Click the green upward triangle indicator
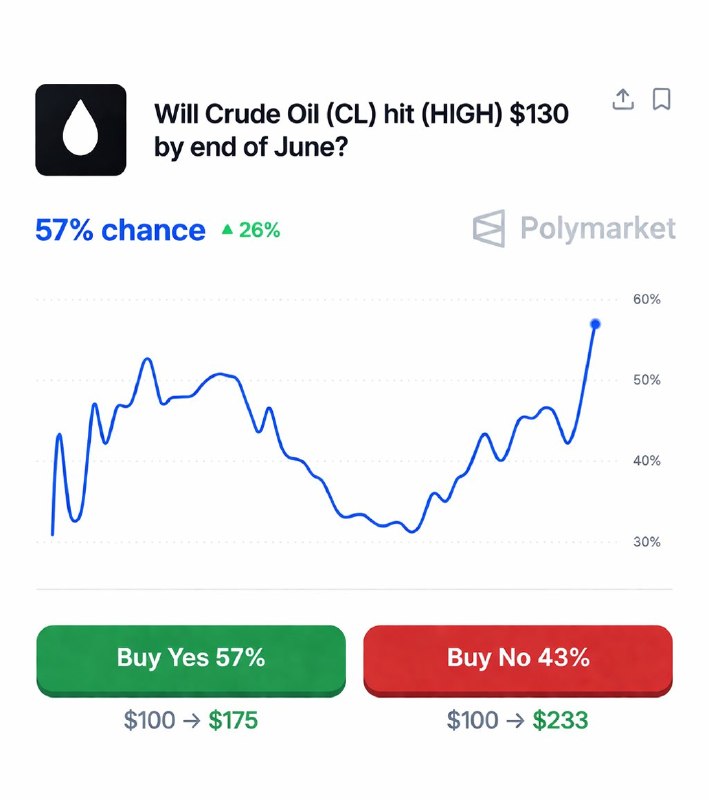 (228, 229)
